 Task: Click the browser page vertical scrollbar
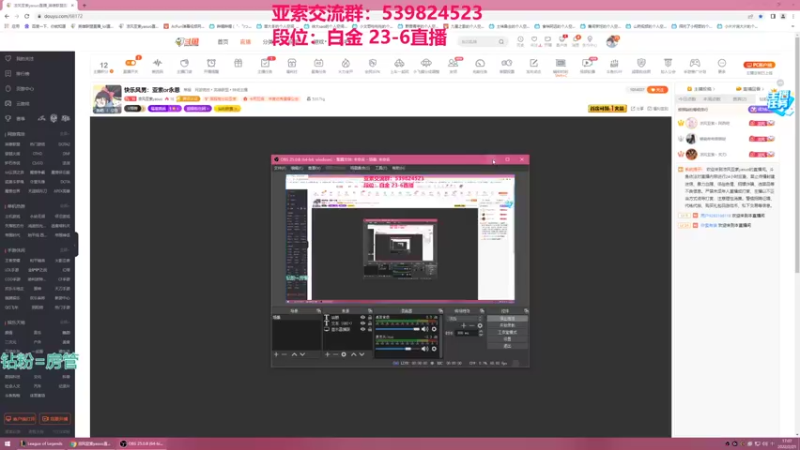pyautogui.click(x=797, y=153)
